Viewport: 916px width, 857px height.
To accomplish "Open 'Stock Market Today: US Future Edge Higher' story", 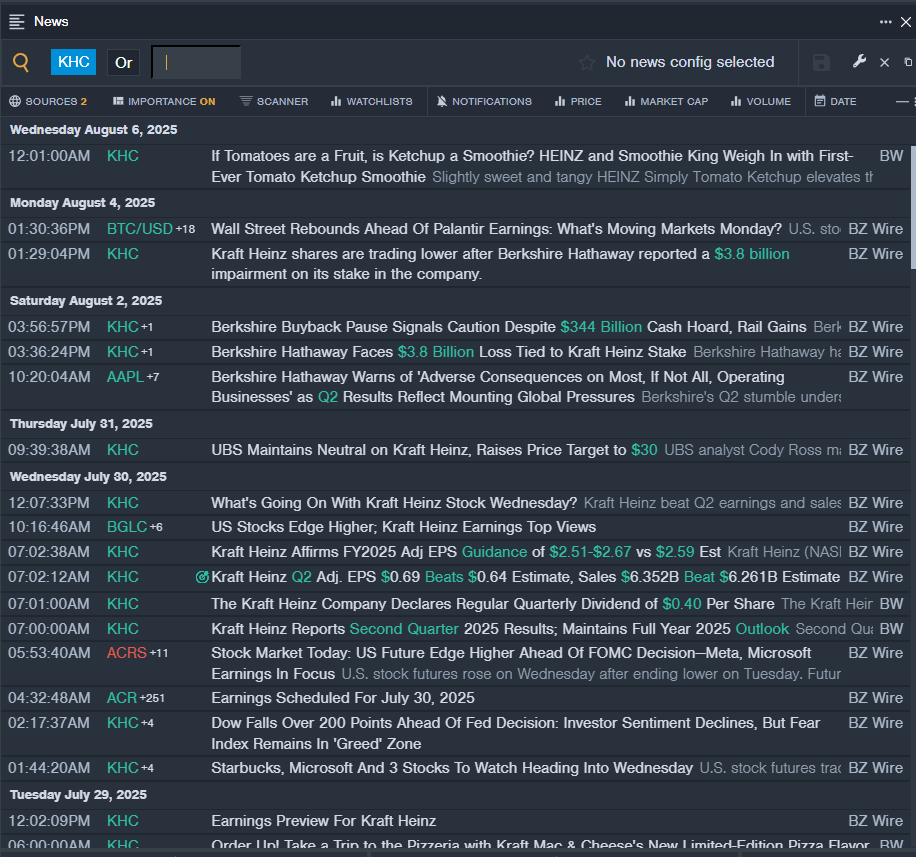I will [511, 664].
